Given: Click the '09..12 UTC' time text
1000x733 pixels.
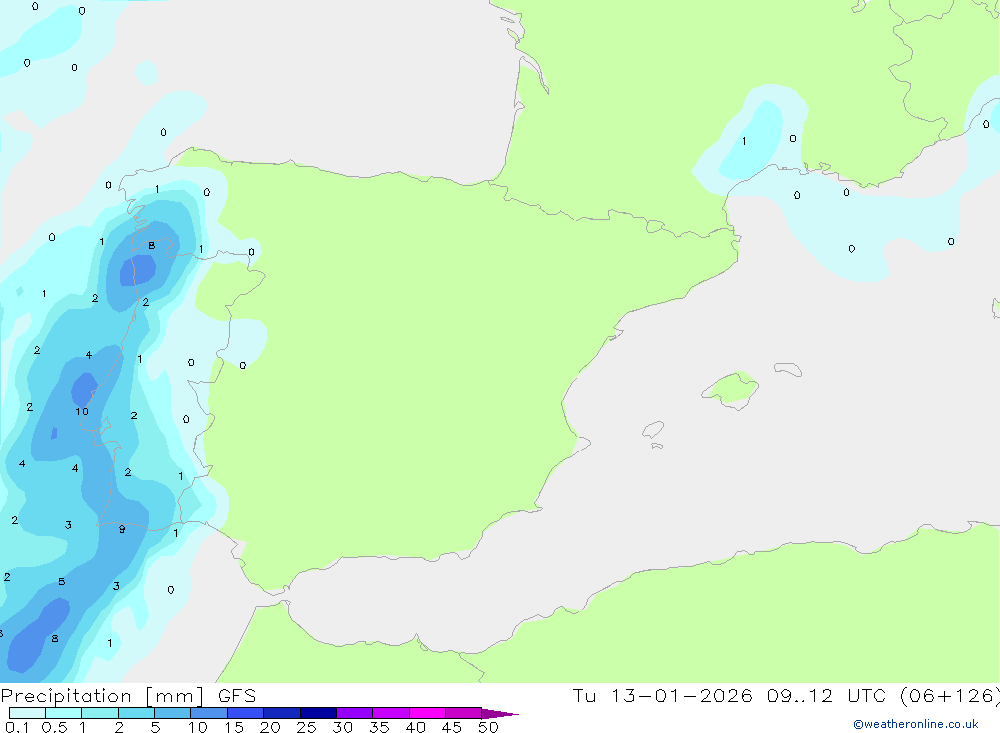Looking at the screenshot, I should tap(827, 696).
